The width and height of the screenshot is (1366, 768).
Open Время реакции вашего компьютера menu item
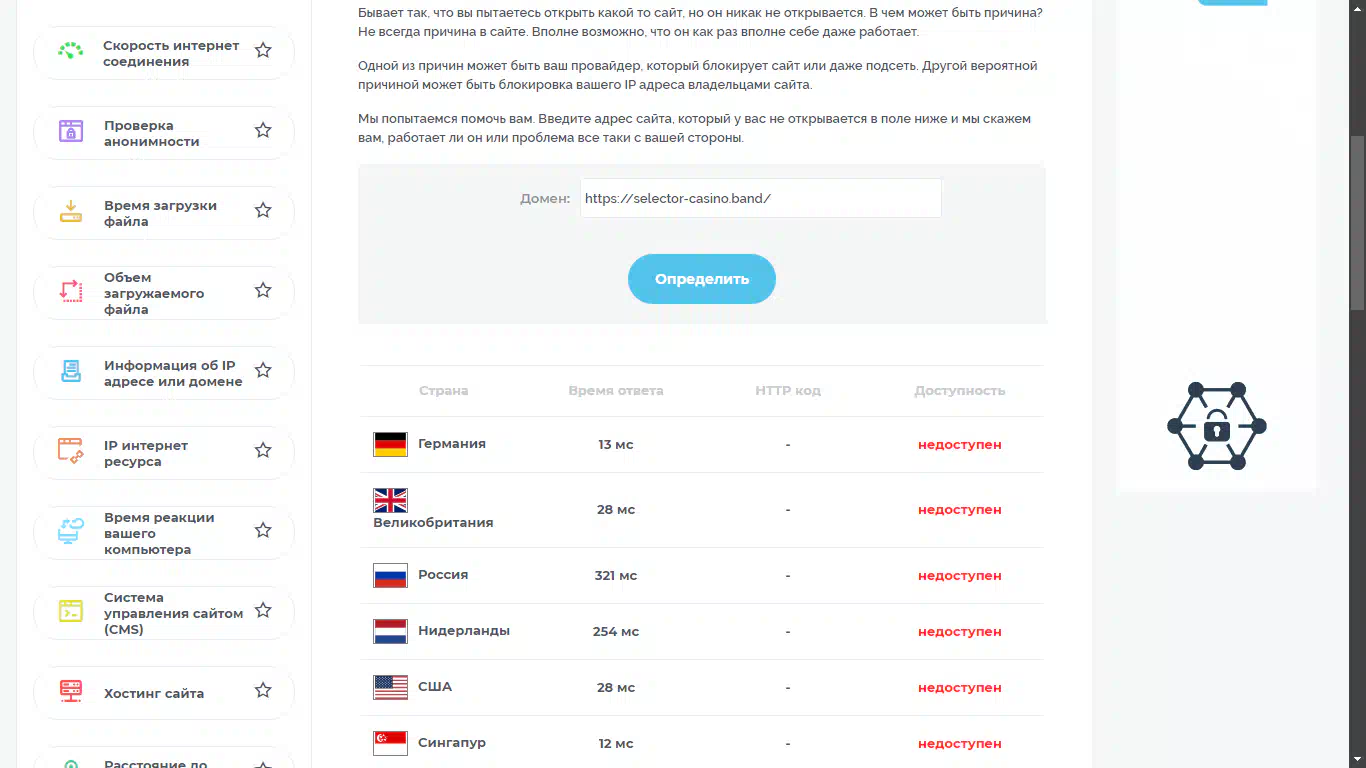(164, 533)
